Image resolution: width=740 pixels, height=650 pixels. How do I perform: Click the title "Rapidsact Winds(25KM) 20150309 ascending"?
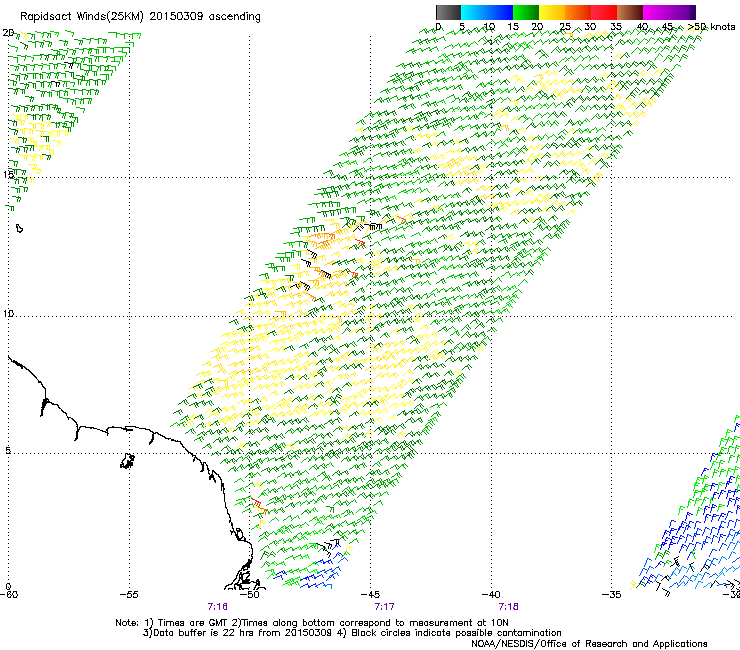[x=140, y=17]
